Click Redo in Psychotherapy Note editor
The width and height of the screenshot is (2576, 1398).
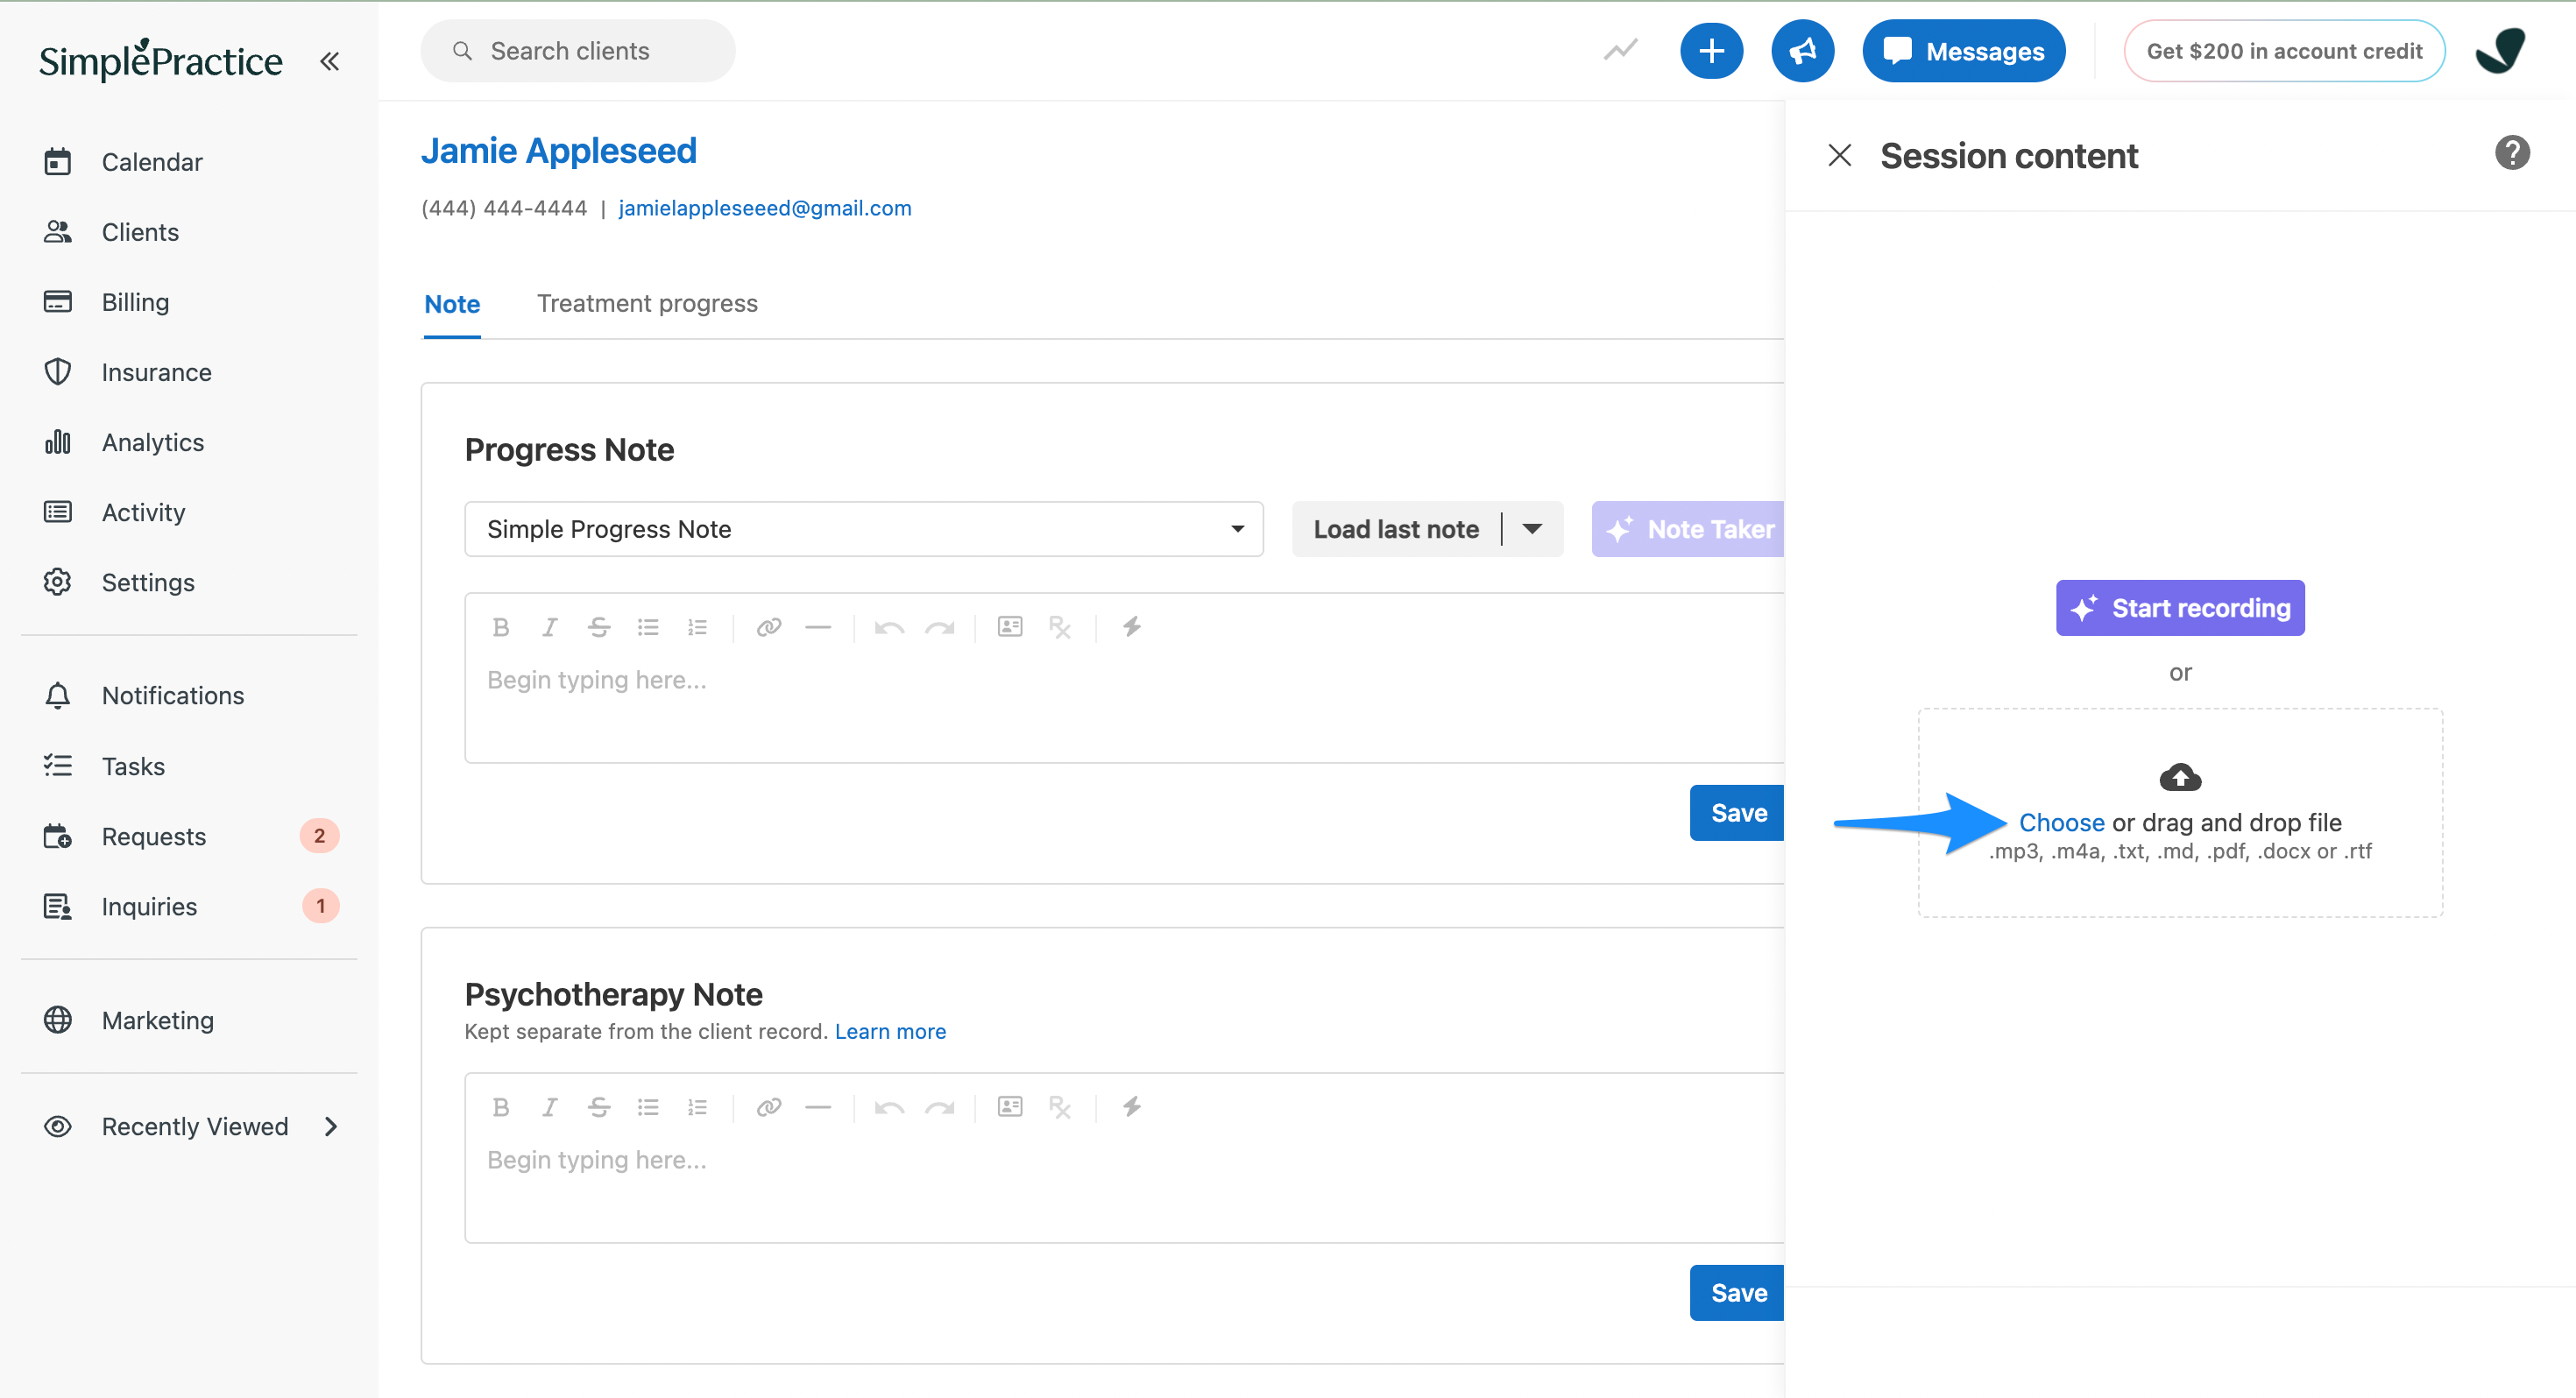click(x=939, y=1107)
